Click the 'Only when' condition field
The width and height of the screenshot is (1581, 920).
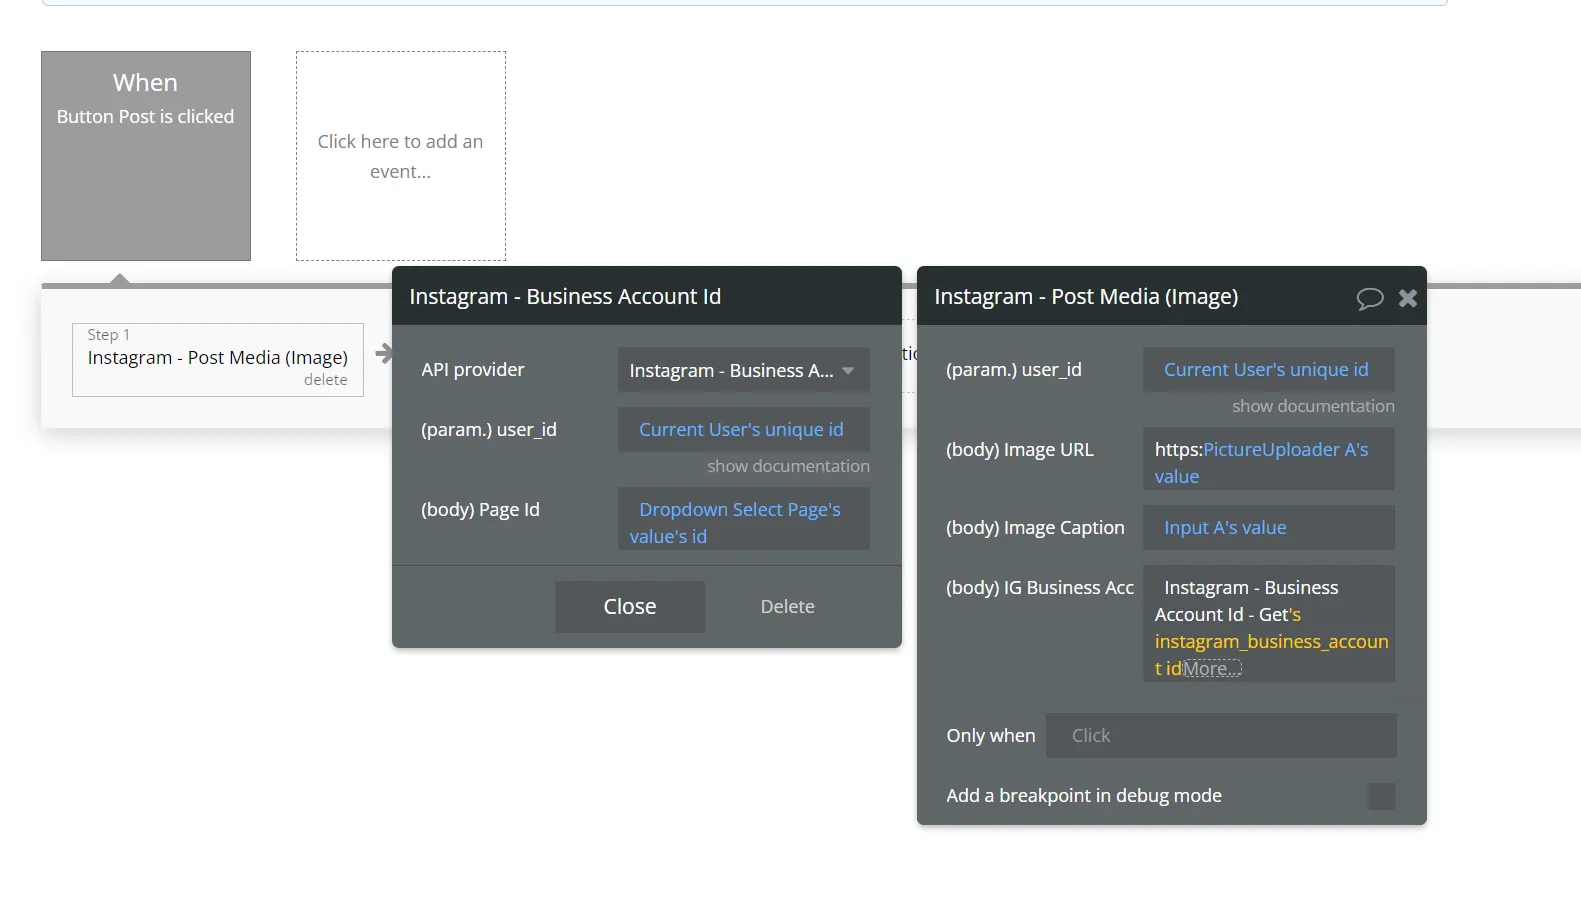coord(1221,736)
